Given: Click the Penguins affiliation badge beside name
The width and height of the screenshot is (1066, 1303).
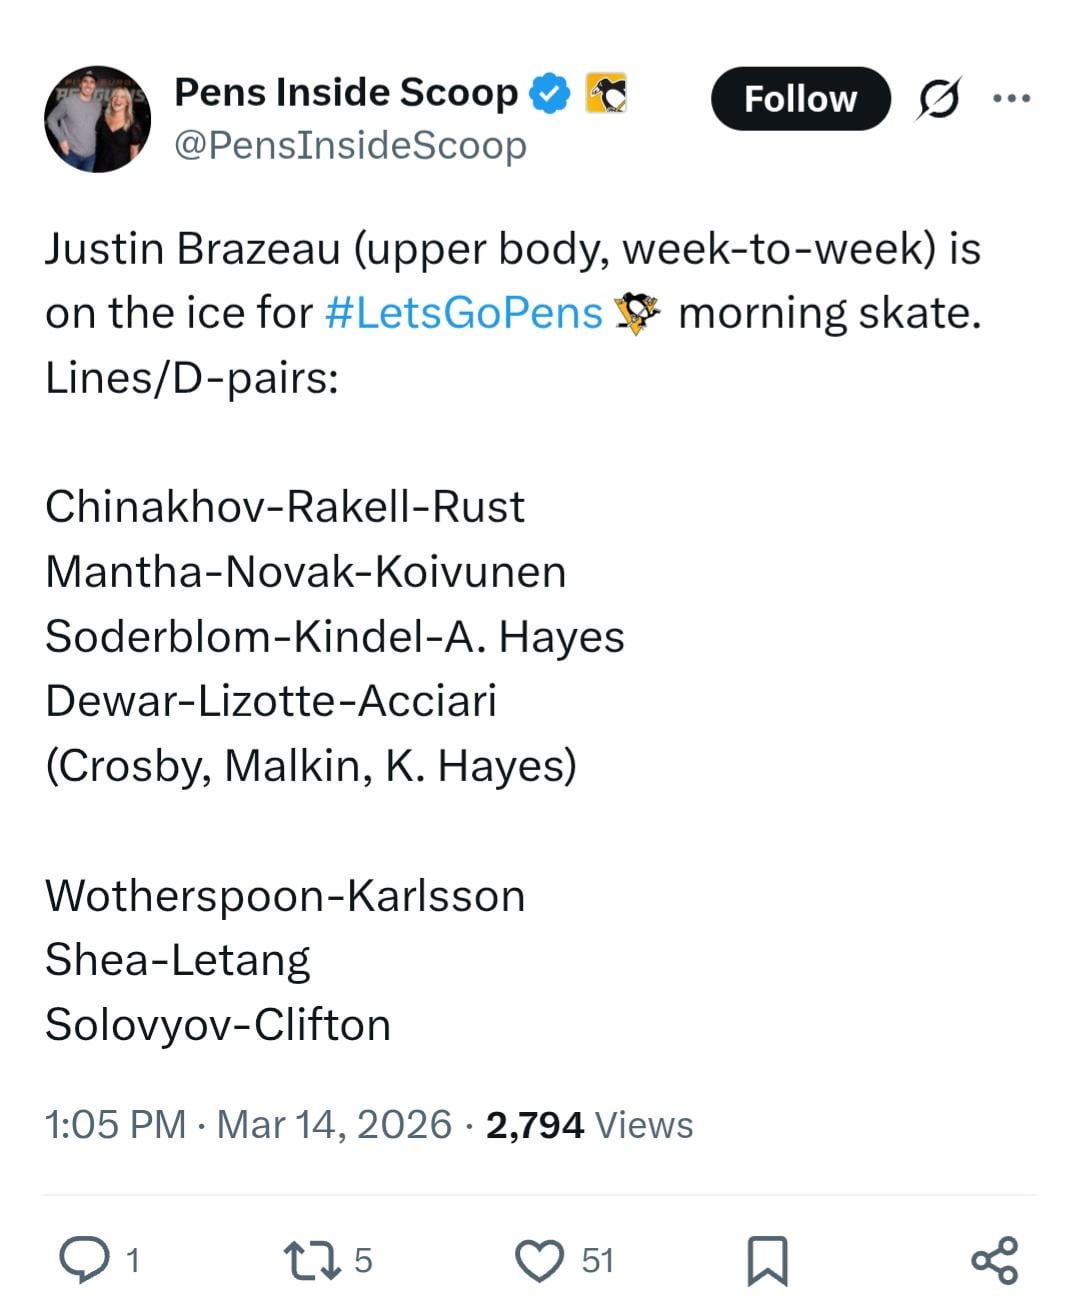Looking at the screenshot, I should [606, 93].
